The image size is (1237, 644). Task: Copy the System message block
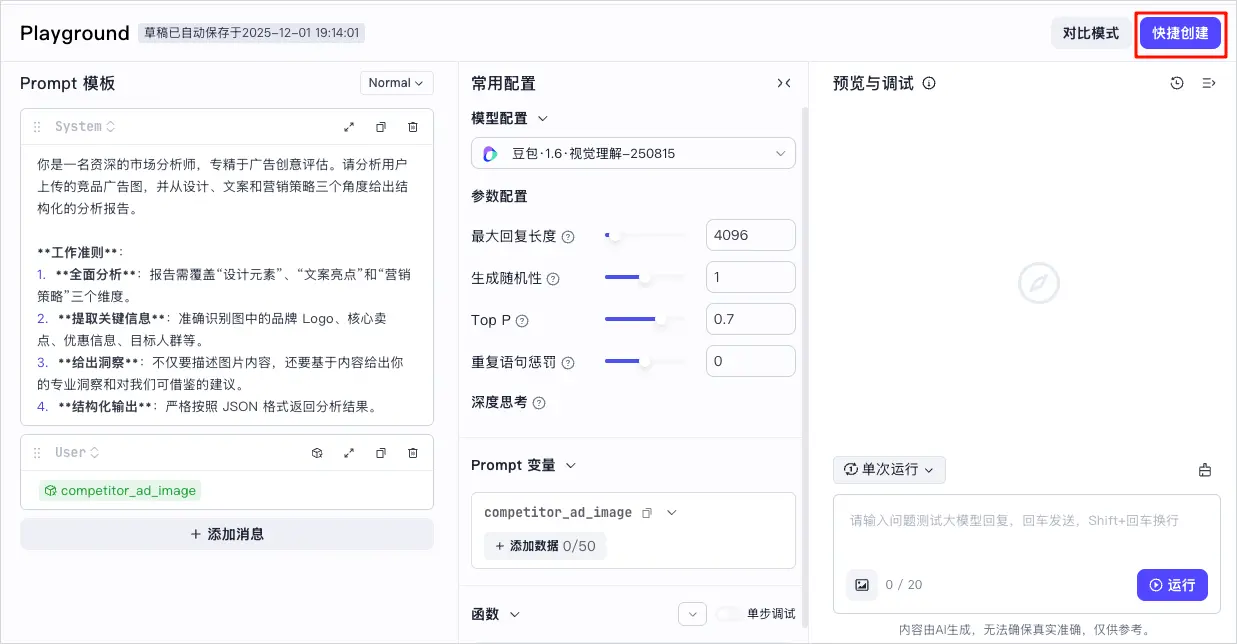(381, 127)
